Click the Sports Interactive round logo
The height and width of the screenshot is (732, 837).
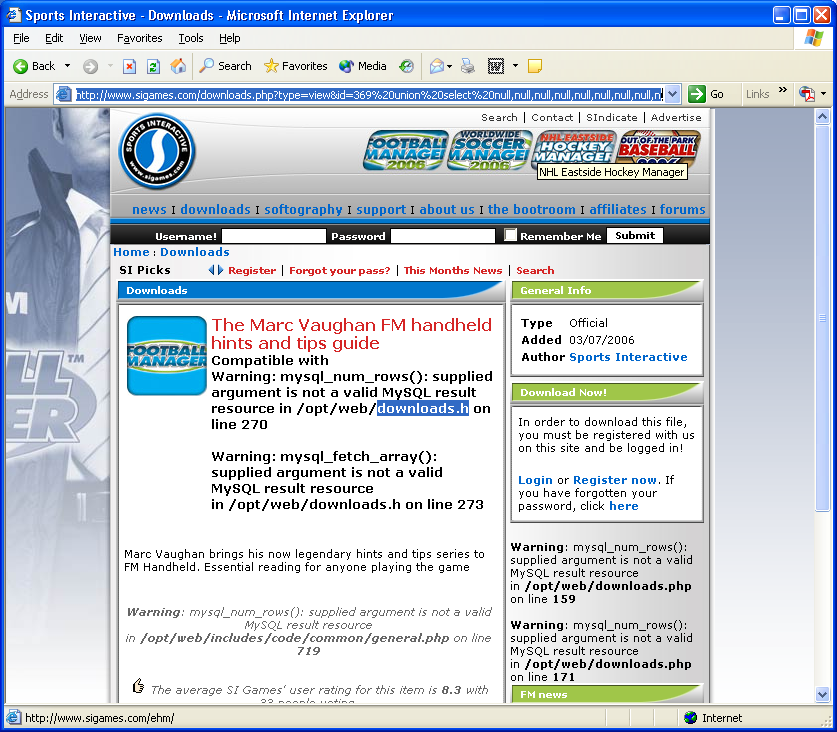click(x=156, y=151)
